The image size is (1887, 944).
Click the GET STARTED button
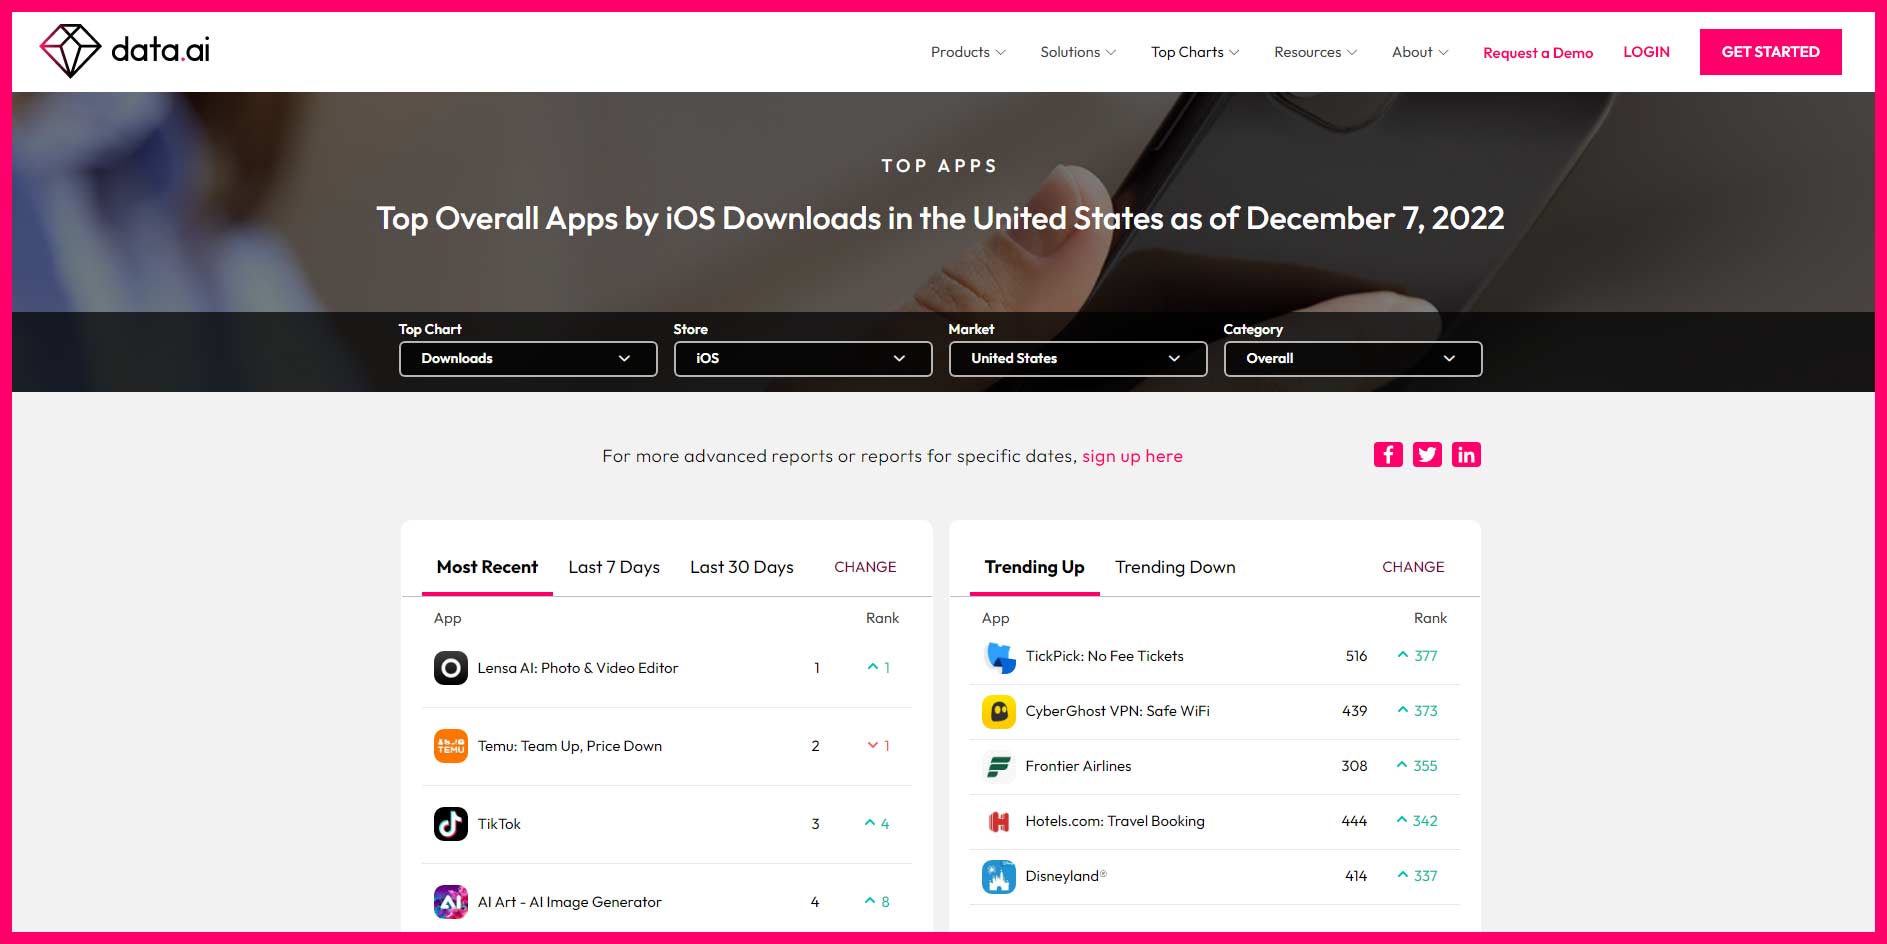click(1770, 51)
